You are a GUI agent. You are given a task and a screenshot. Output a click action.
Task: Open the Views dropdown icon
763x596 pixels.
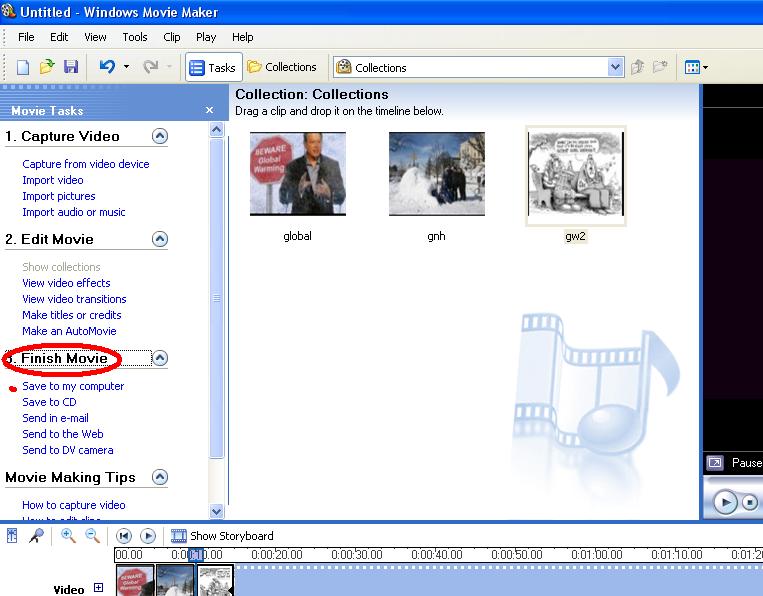pos(696,67)
